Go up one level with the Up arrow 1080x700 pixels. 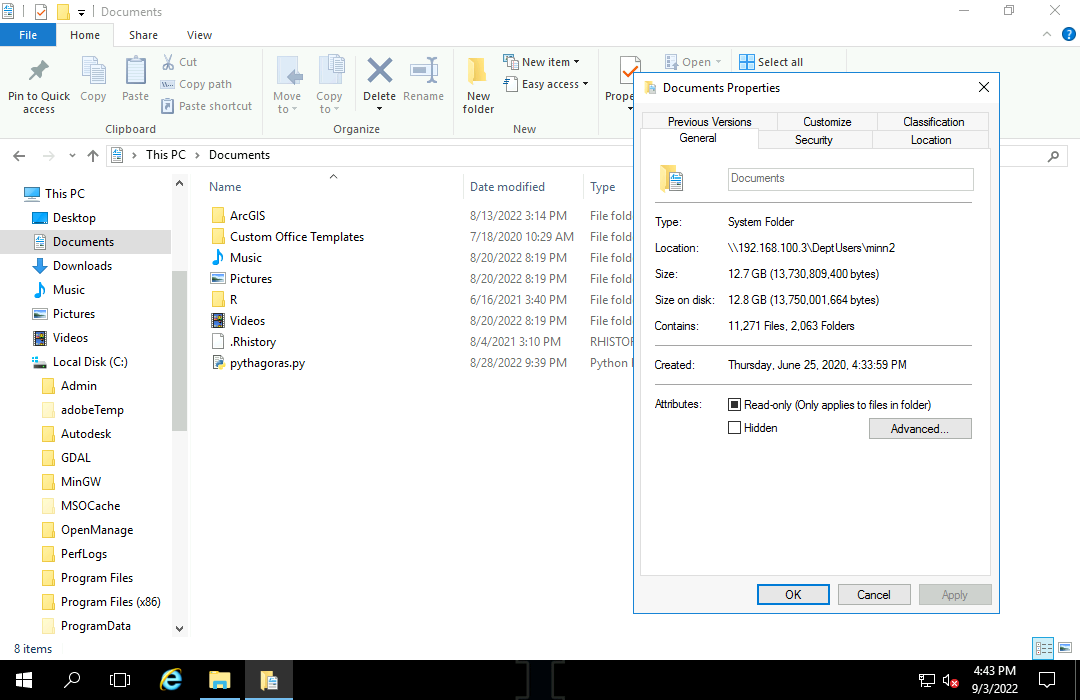coord(93,156)
